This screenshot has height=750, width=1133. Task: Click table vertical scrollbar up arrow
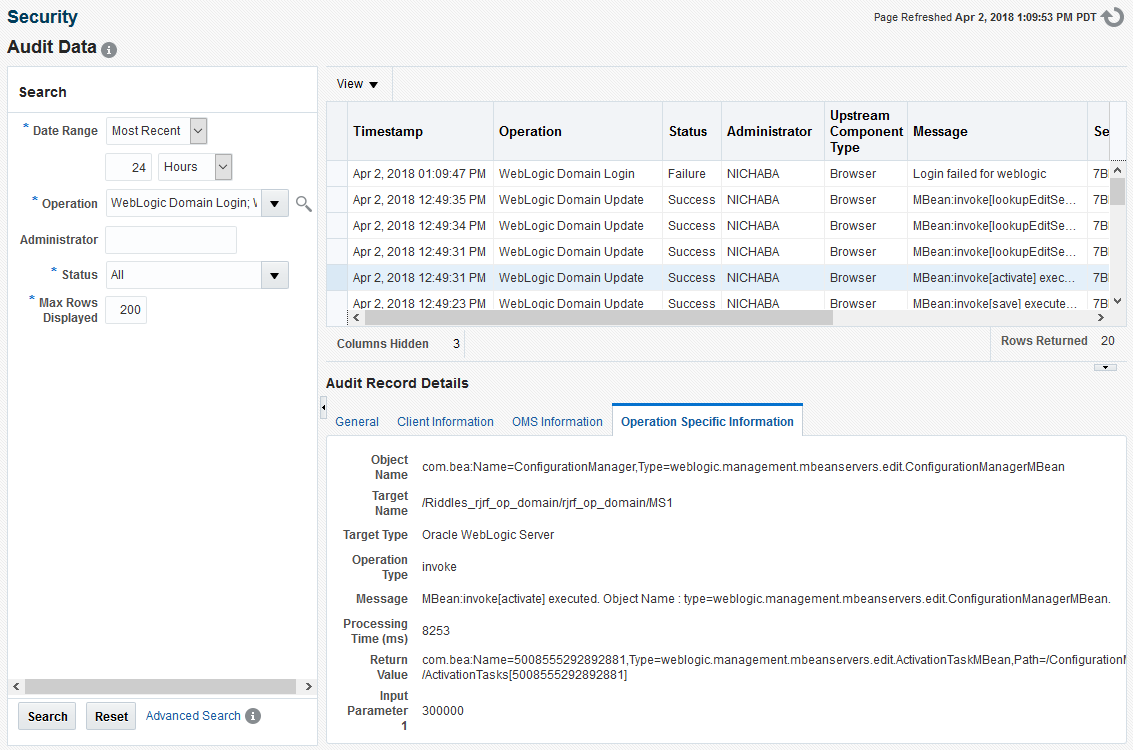(x=1117, y=171)
